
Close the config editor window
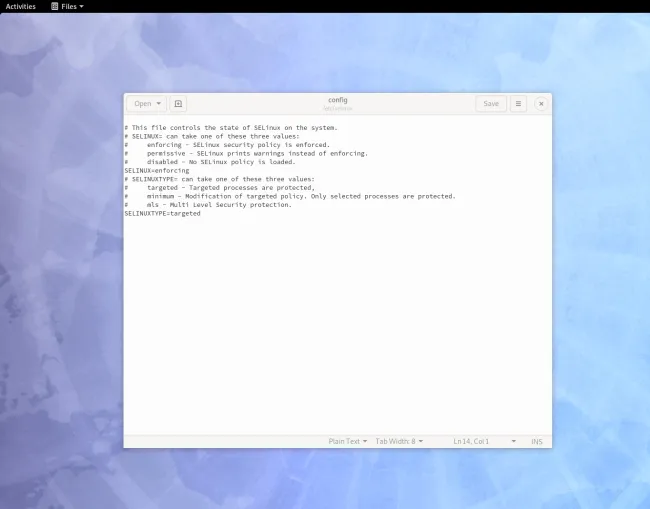point(541,104)
